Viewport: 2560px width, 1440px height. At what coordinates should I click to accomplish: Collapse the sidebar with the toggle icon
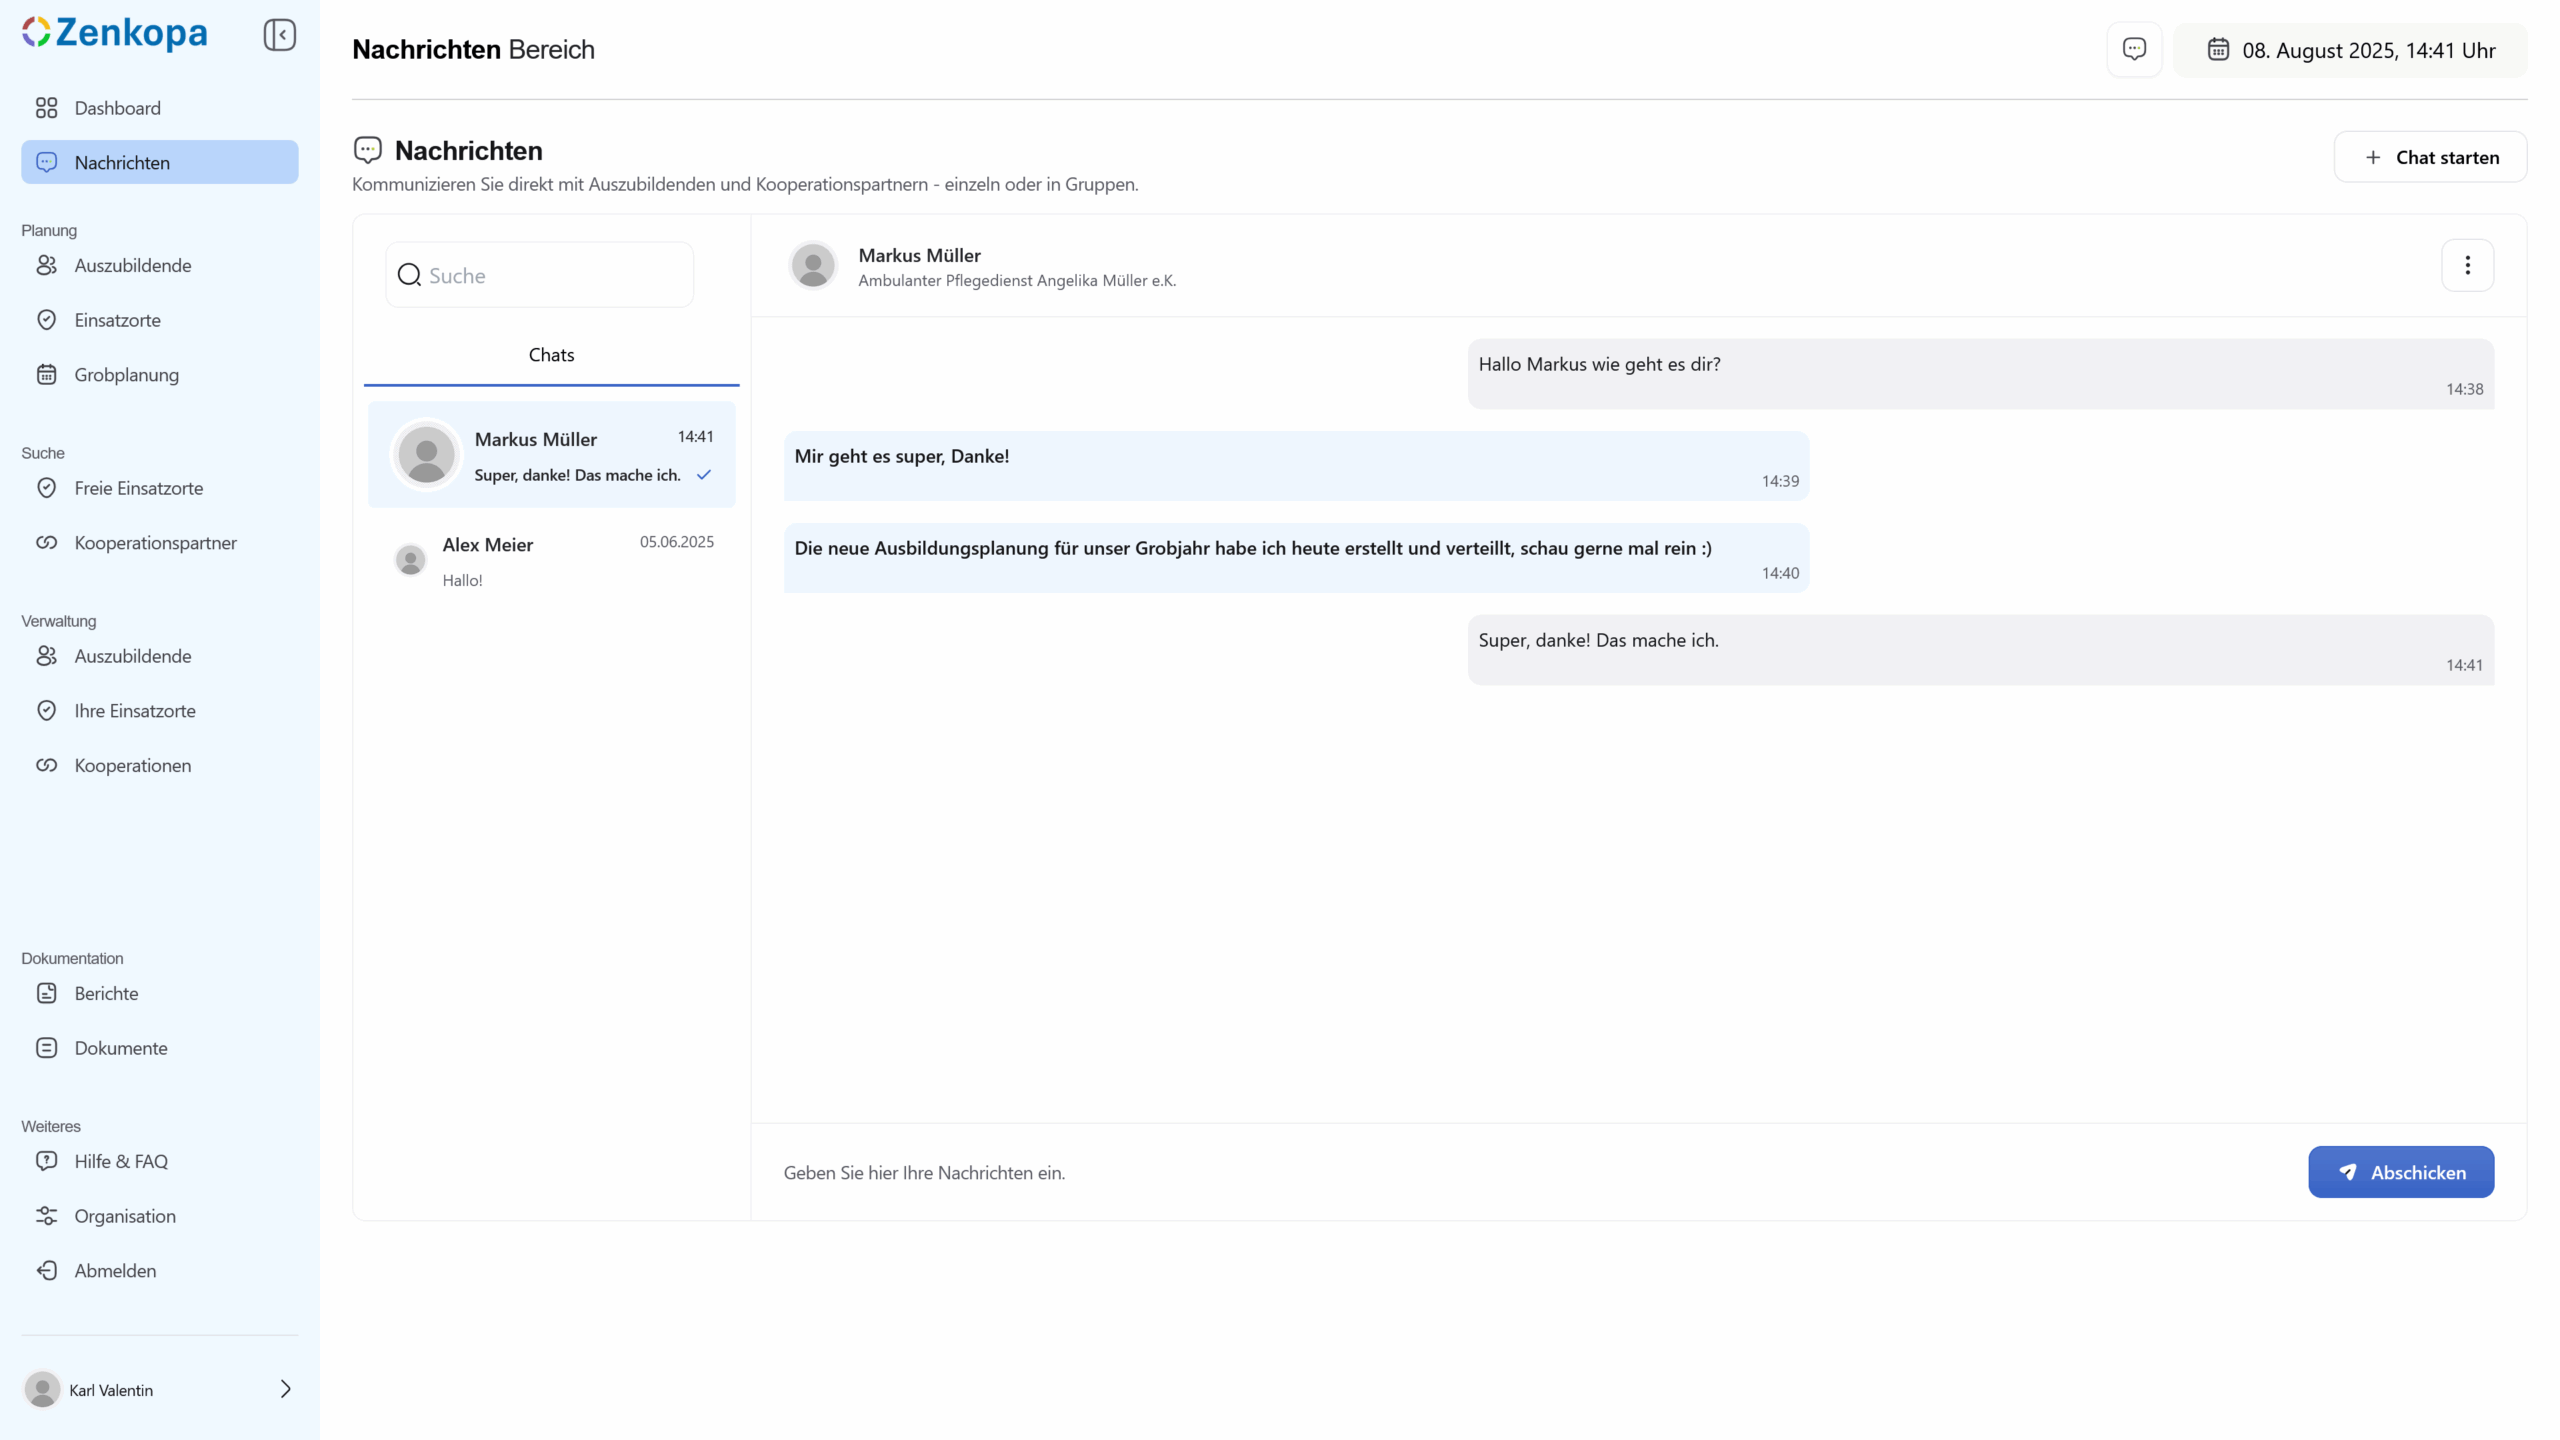click(x=280, y=35)
